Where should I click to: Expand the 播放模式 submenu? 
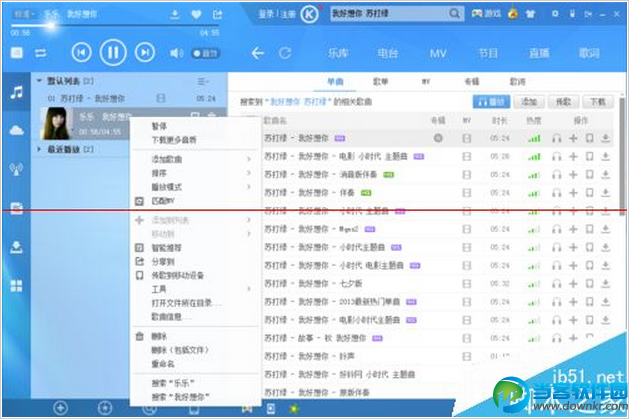[196, 187]
